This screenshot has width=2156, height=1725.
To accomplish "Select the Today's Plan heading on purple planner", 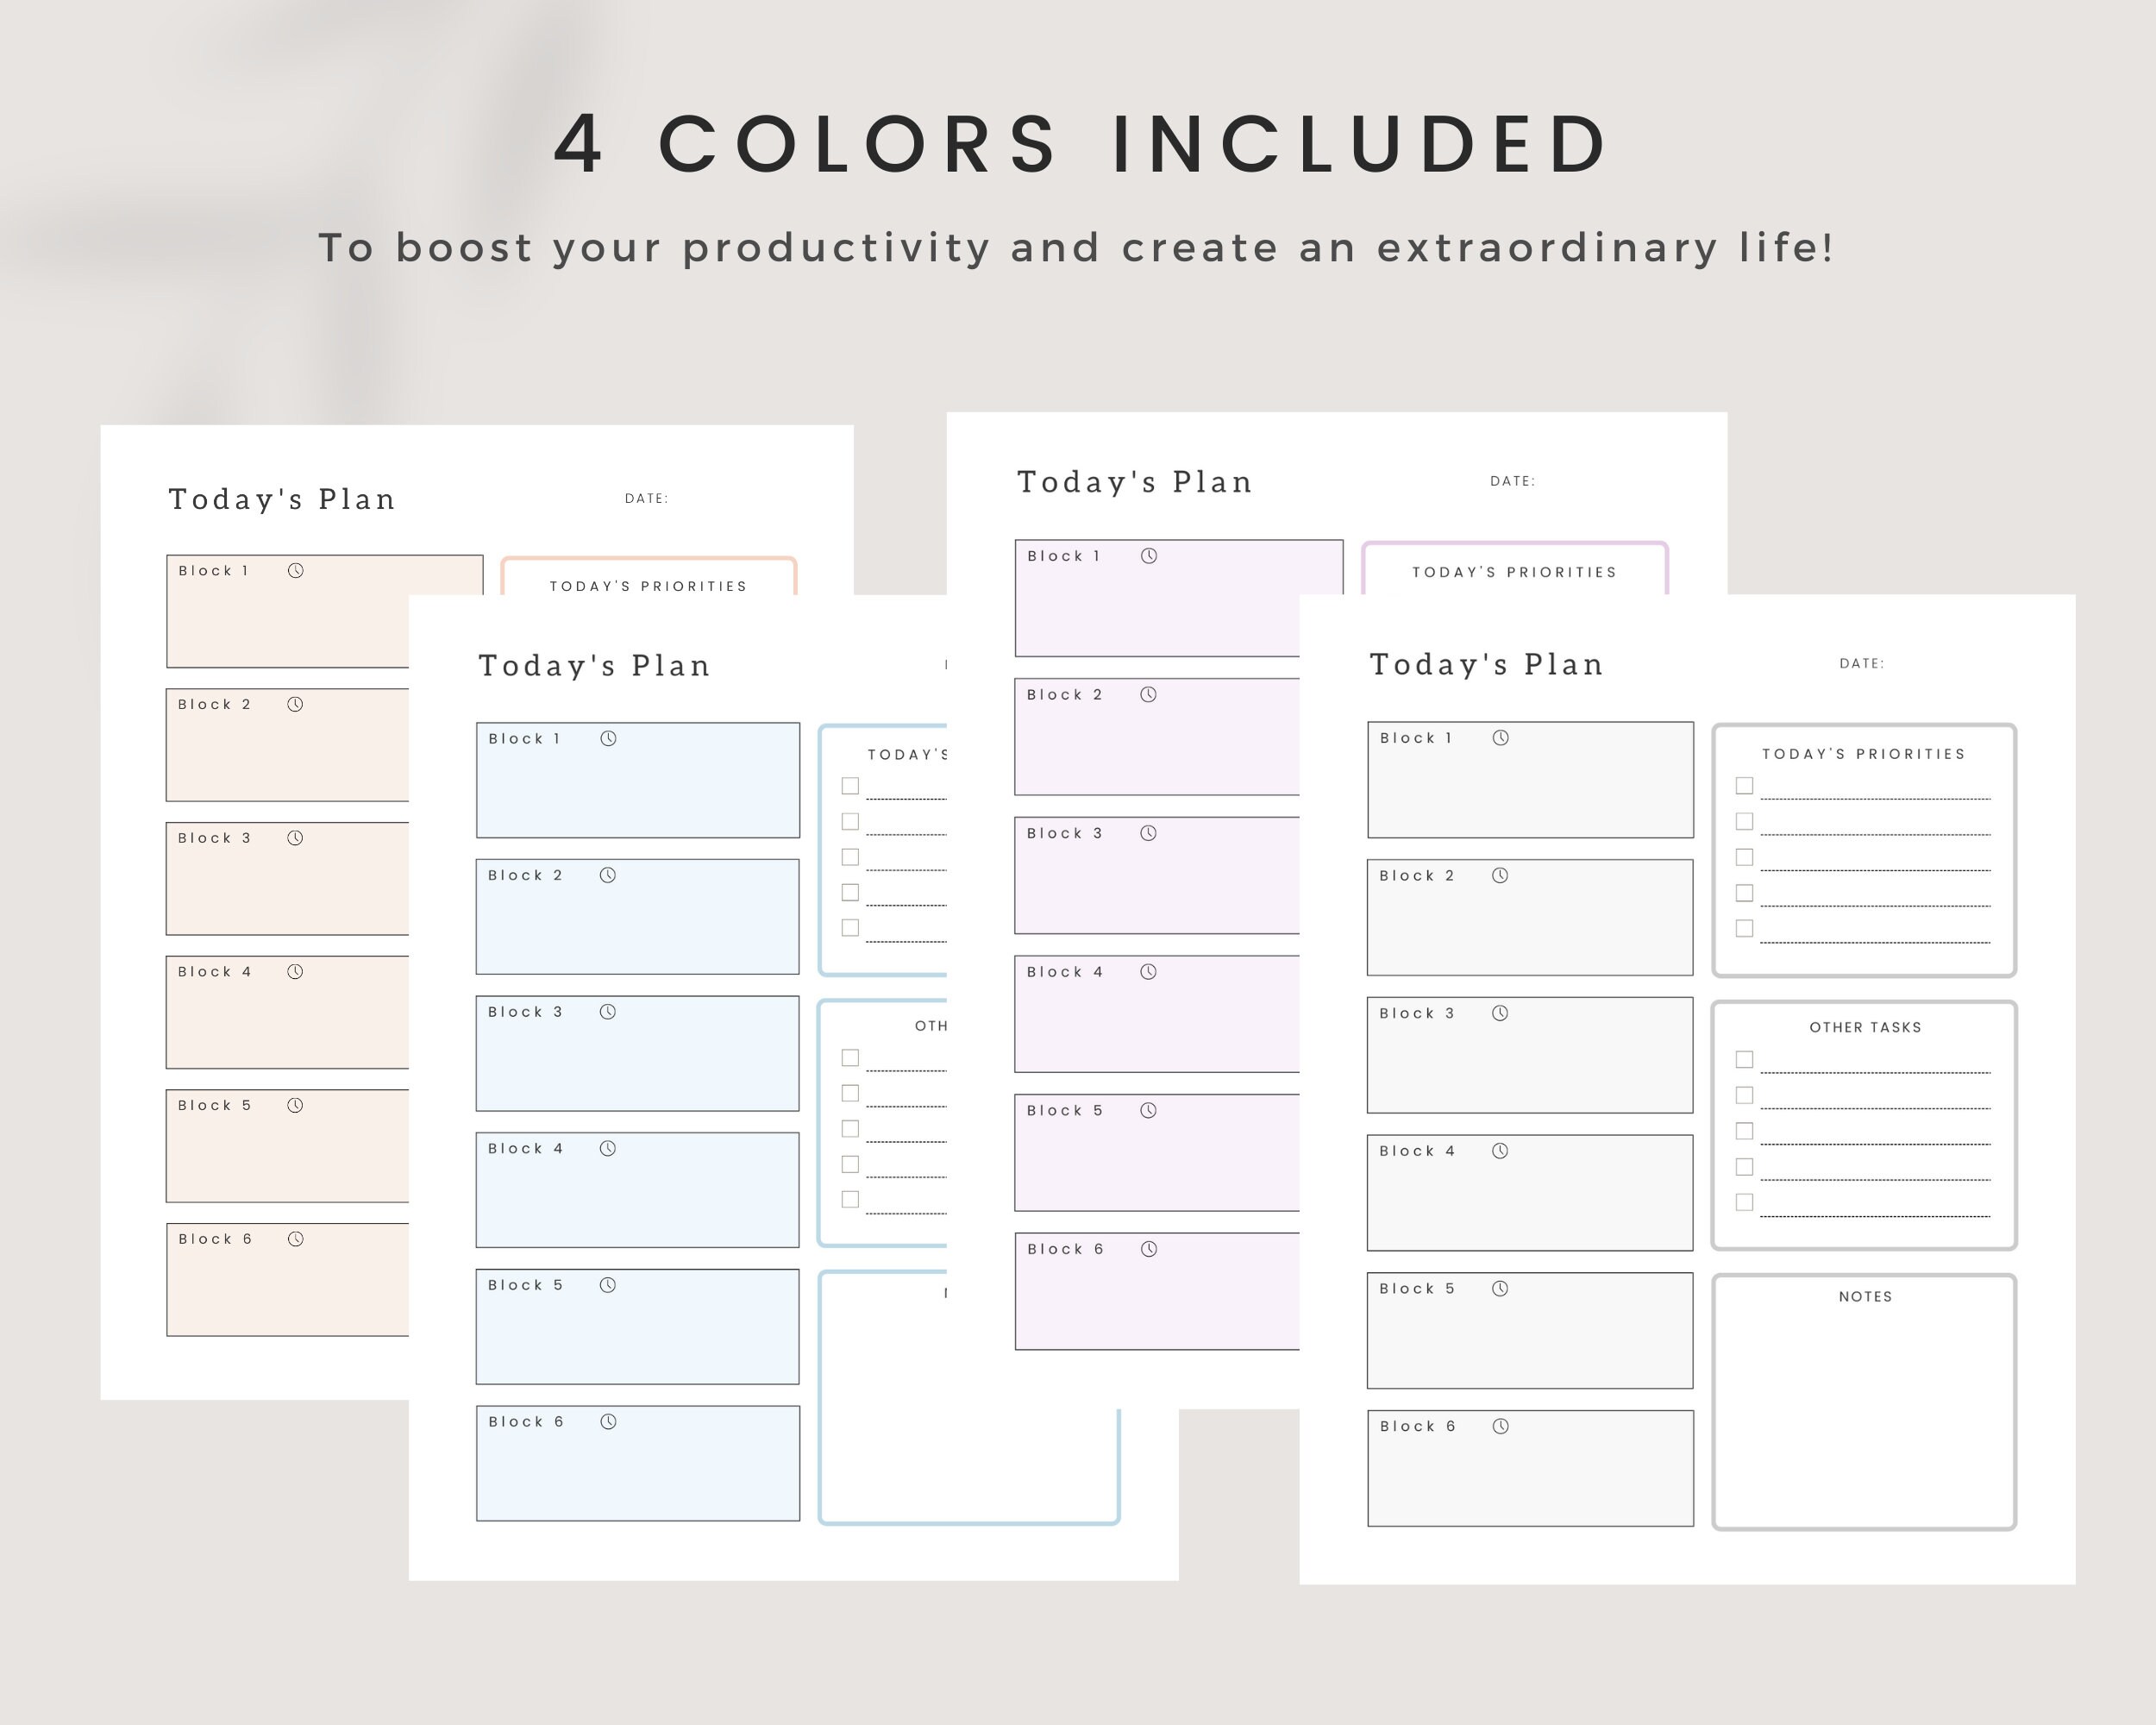I will pos(1133,481).
